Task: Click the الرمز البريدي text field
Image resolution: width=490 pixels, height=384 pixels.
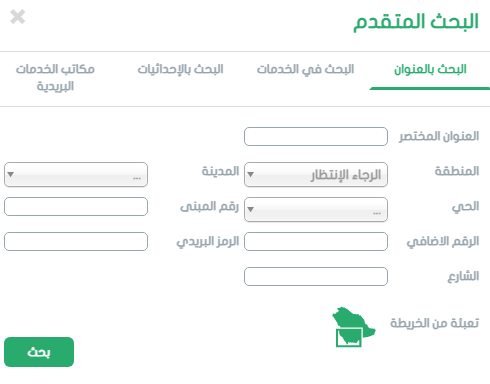Action: [76, 241]
